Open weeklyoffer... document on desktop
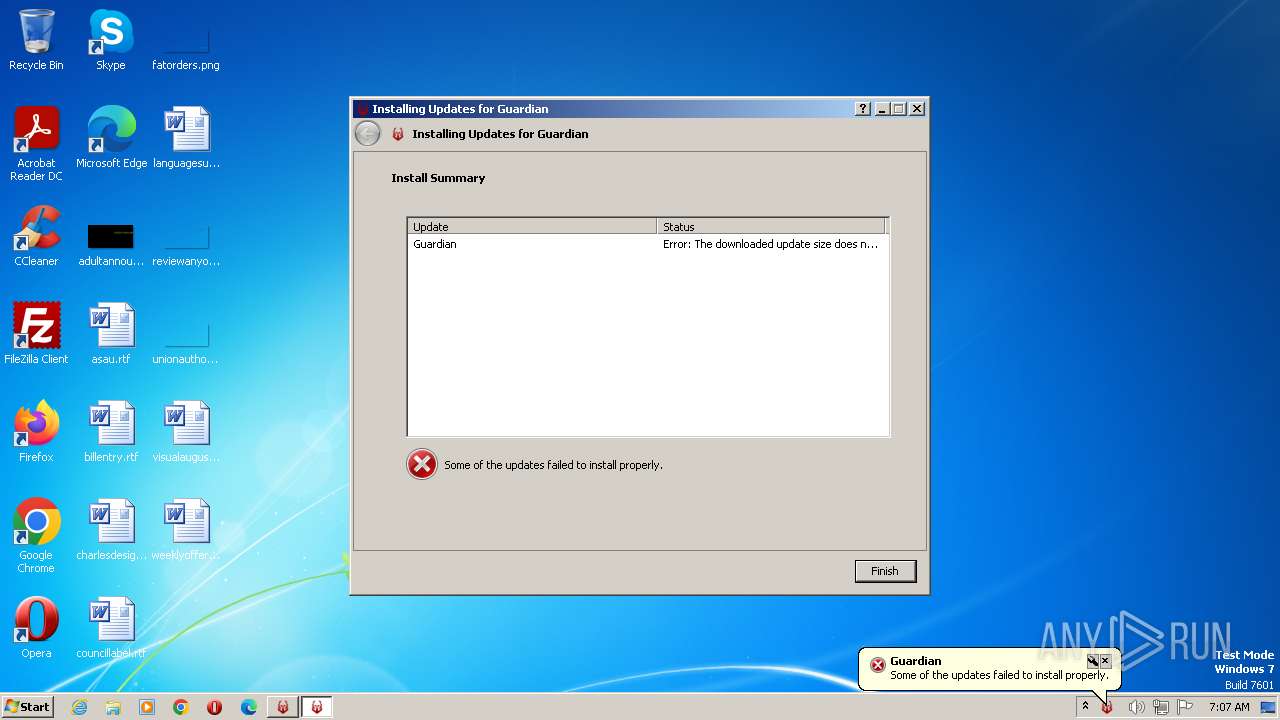Viewport: 1280px width, 720px height. tap(186, 530)
